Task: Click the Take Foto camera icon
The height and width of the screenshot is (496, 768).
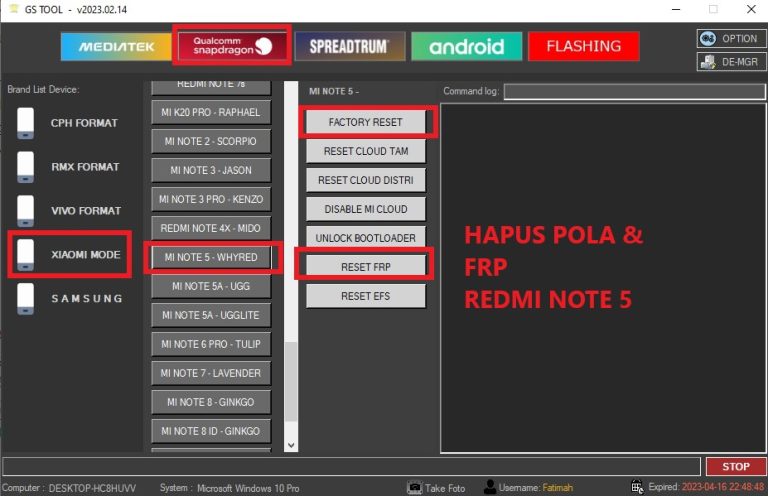Action: pyautogui.click(x=414, y=488)
